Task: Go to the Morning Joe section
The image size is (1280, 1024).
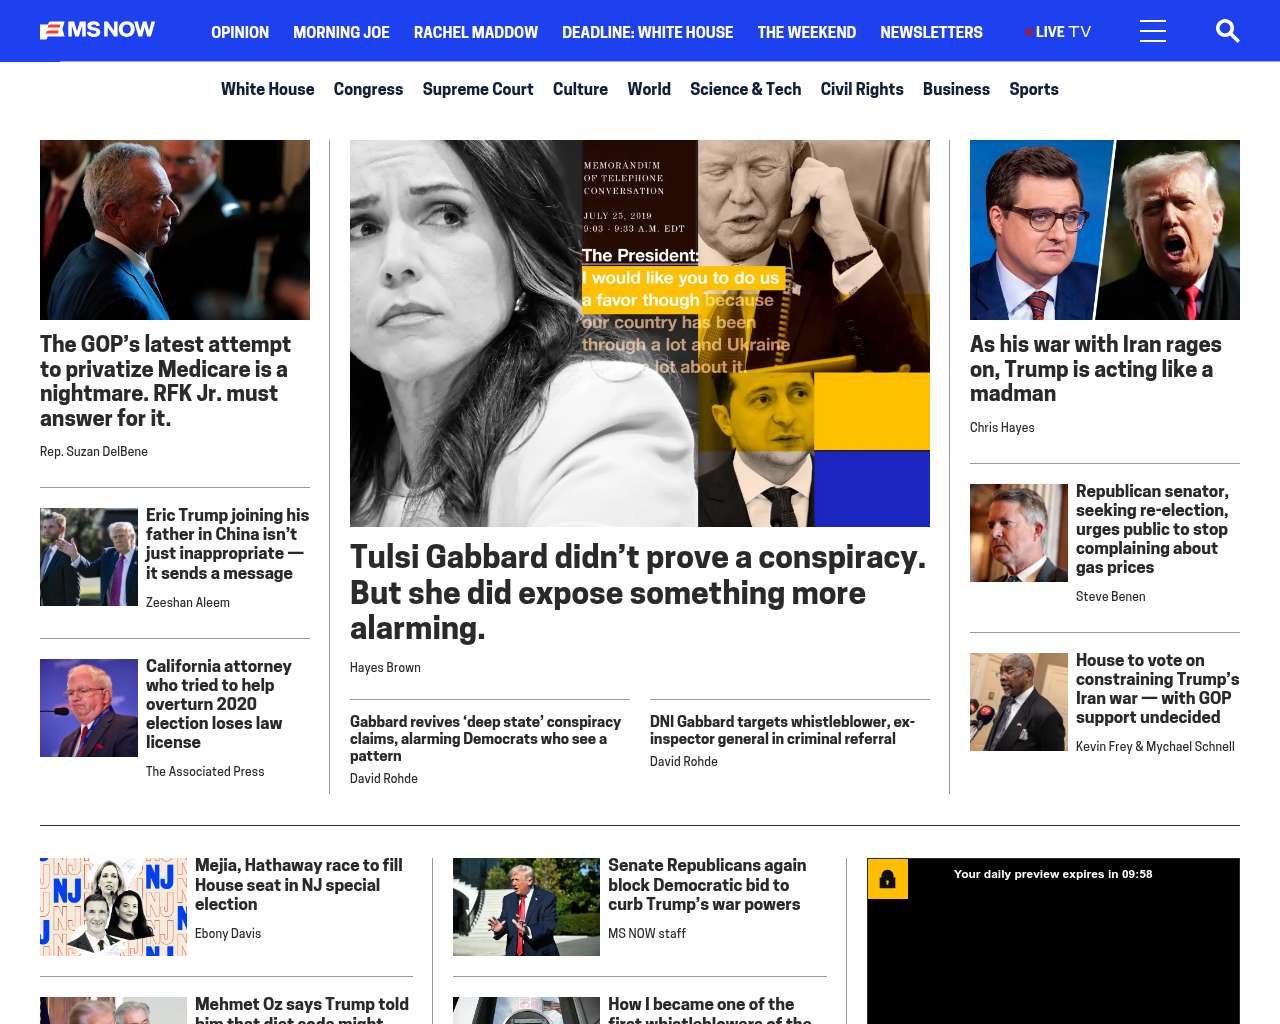Action: click(341, 32)
